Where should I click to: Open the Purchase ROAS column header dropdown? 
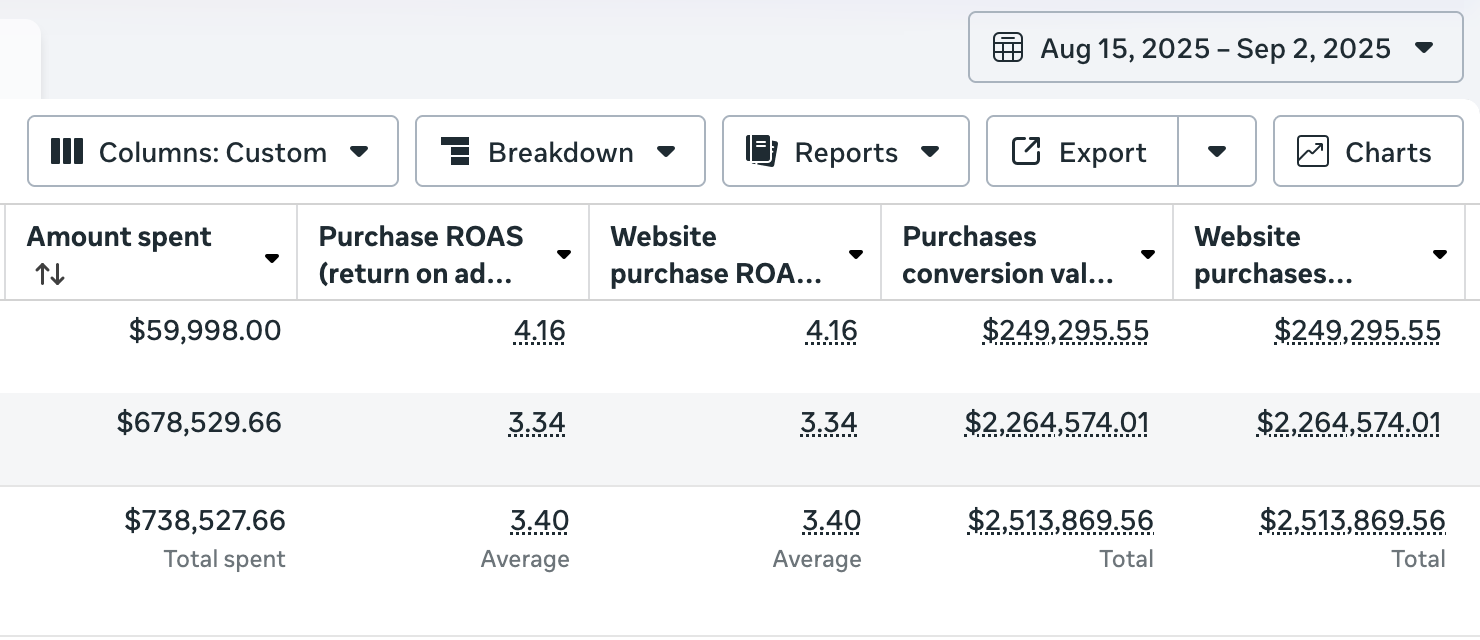tap(563, 254)
